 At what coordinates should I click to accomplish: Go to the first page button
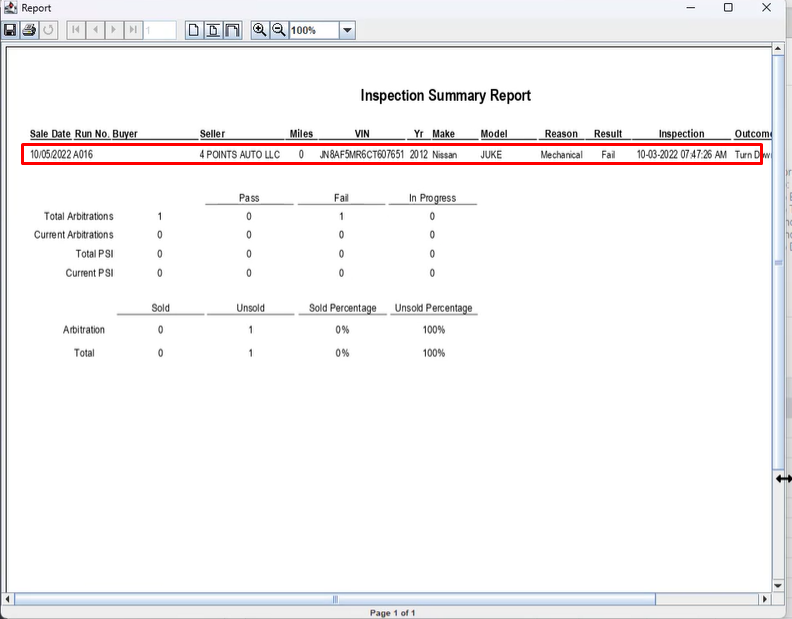pyautogui.click(x=76, y=30)
